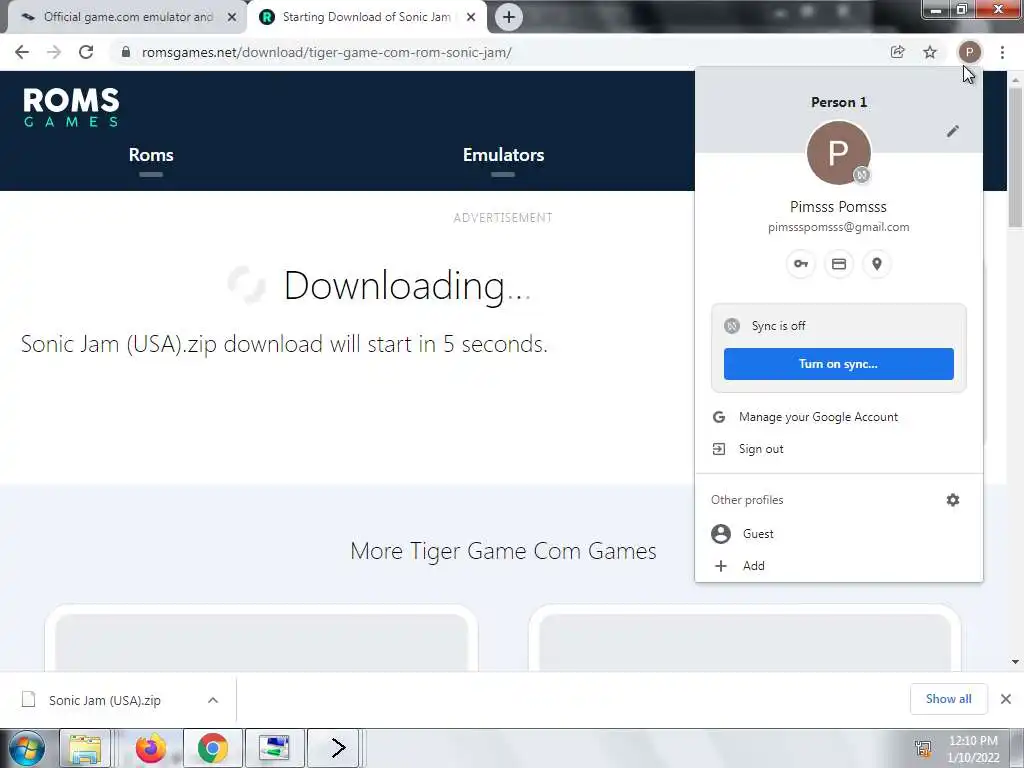This screenshot has width=1024, height=768.
Task: Click Turn on sync button
Action: pyautogui.click(x=839, y=364)
